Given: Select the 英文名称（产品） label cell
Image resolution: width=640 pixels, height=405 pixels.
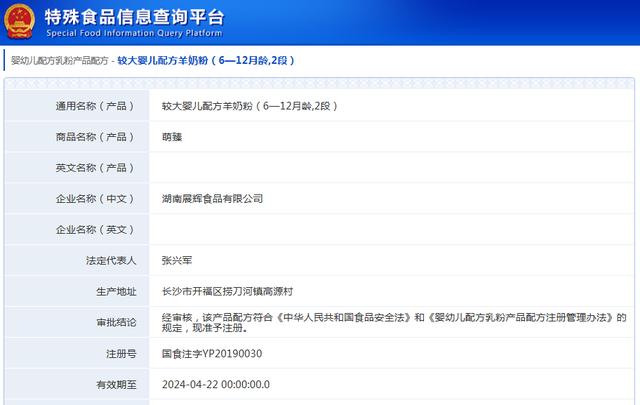Looking at the screenshot, I should (x=77, y=168).
